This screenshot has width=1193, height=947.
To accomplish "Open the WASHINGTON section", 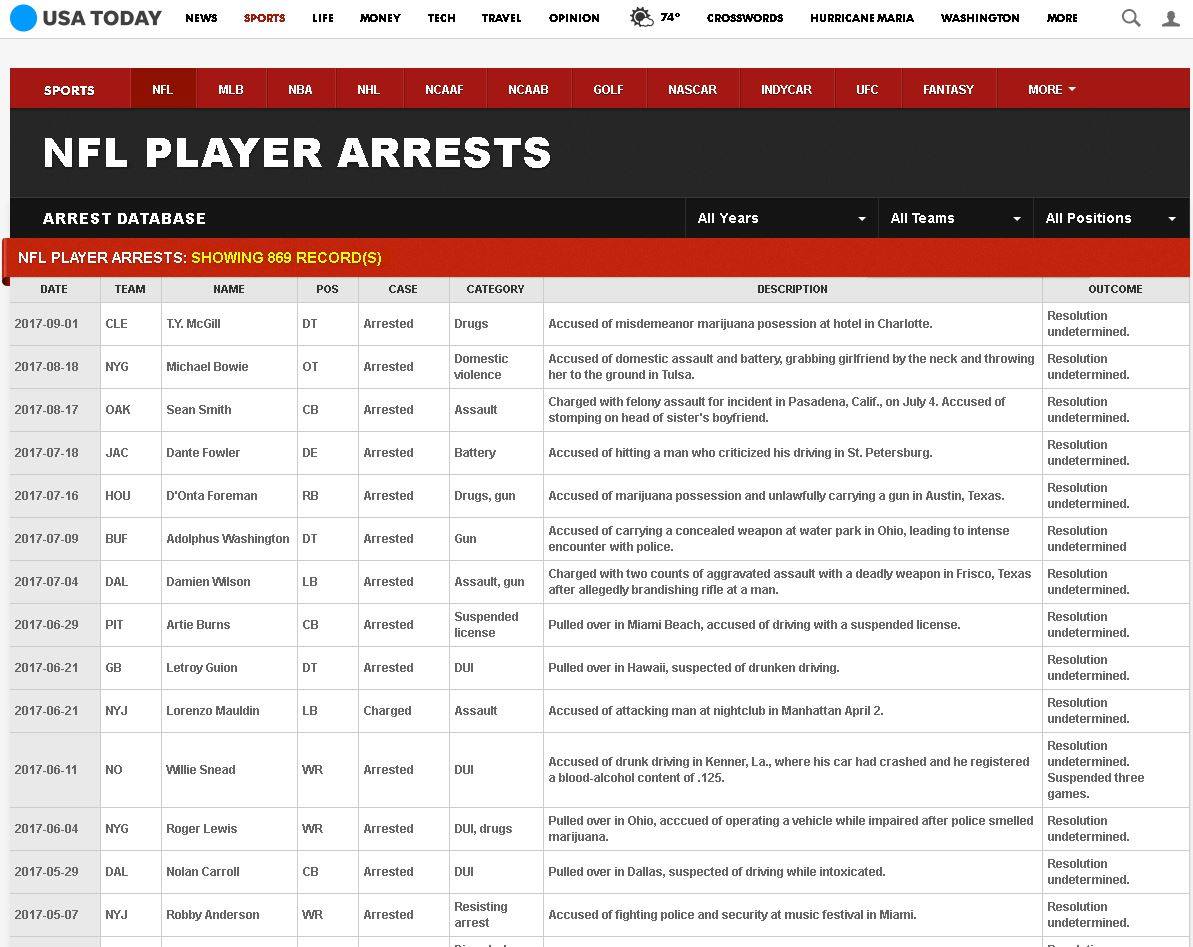I will click(980, 17).
